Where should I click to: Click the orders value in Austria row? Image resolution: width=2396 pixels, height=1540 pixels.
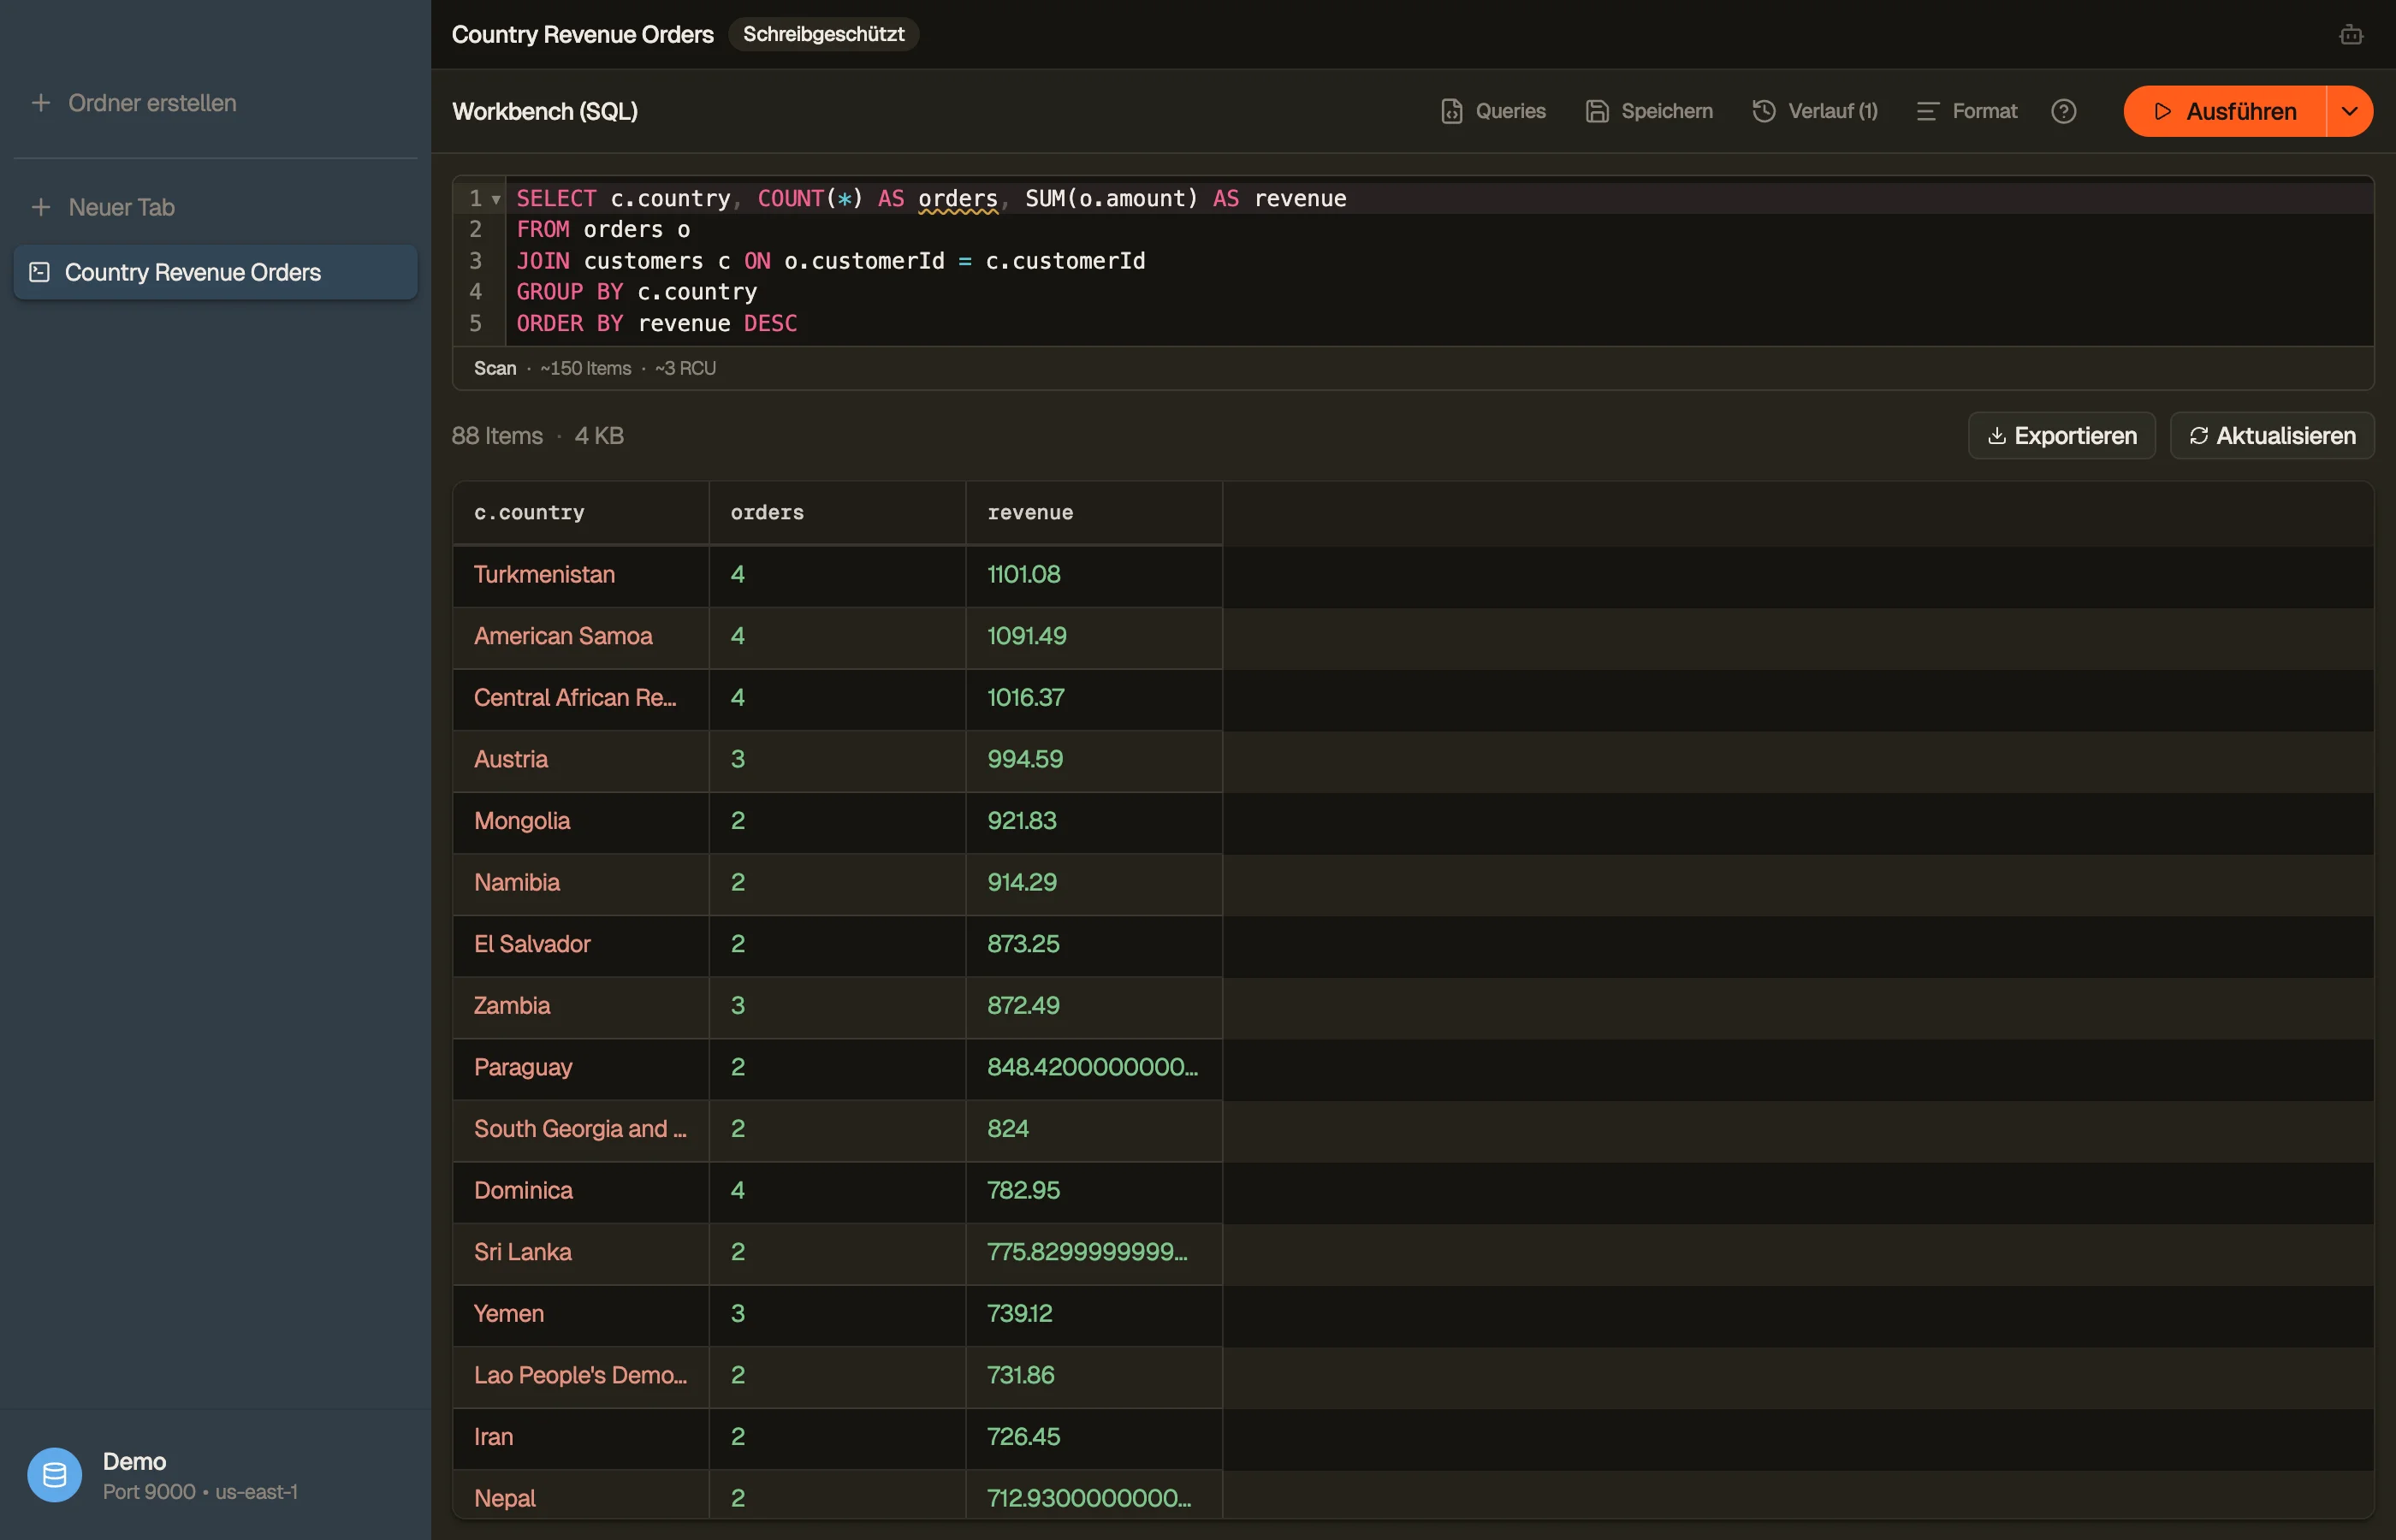738,760
